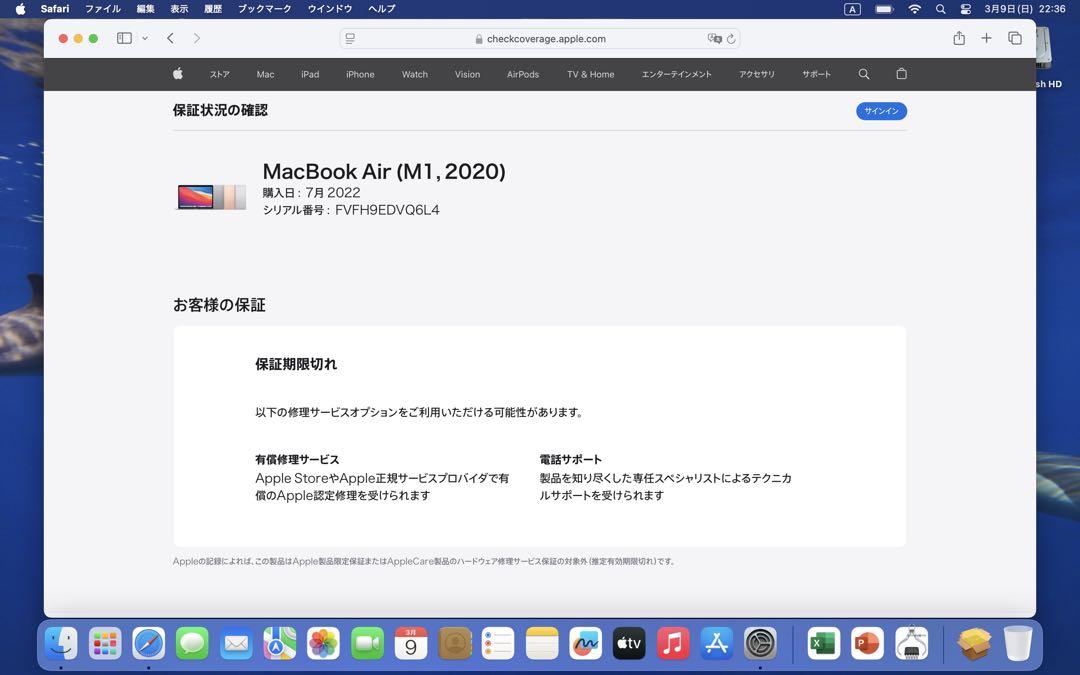Open Spotlight search in menu bar
The height and width of the screenshot is (675, 1080).
pos(940,9)
